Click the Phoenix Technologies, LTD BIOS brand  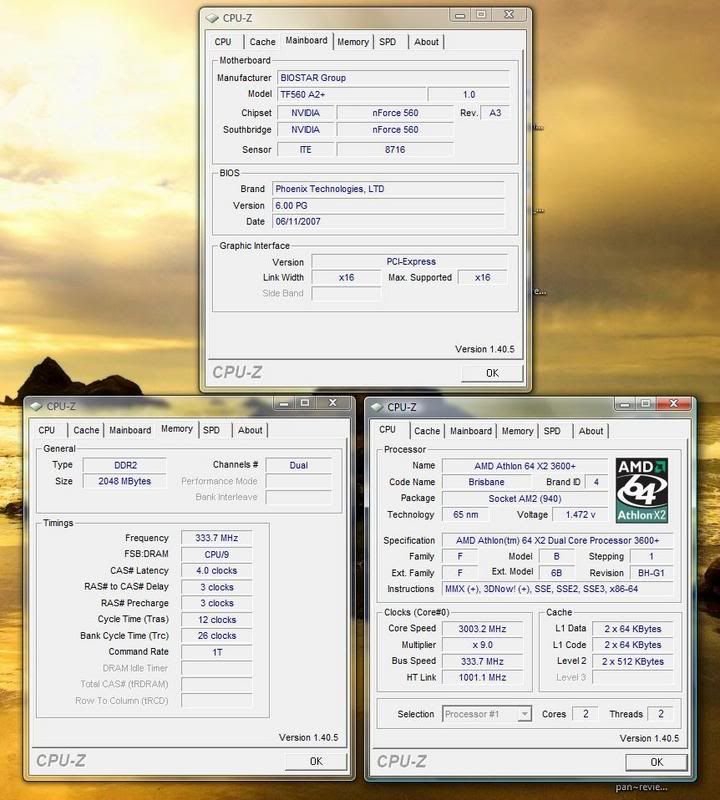click(x=388, y=189)
